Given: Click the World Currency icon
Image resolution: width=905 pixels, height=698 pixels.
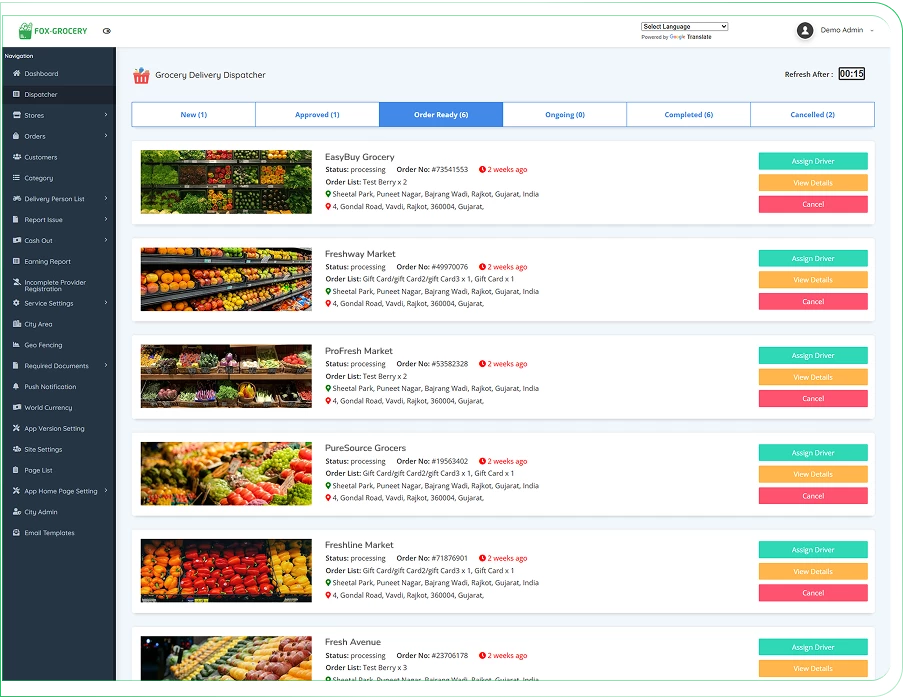Looking at the screenshot, I should (x=16, y=407).
